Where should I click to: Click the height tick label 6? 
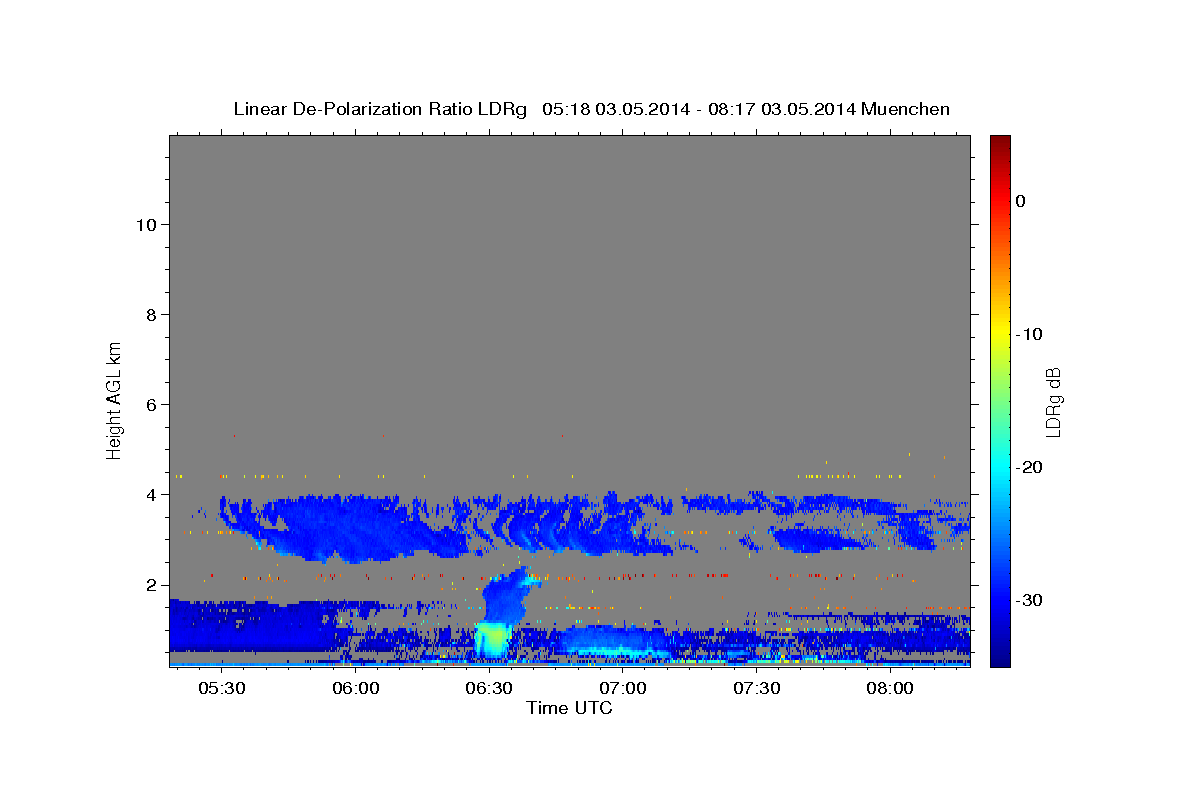[151, 405]
